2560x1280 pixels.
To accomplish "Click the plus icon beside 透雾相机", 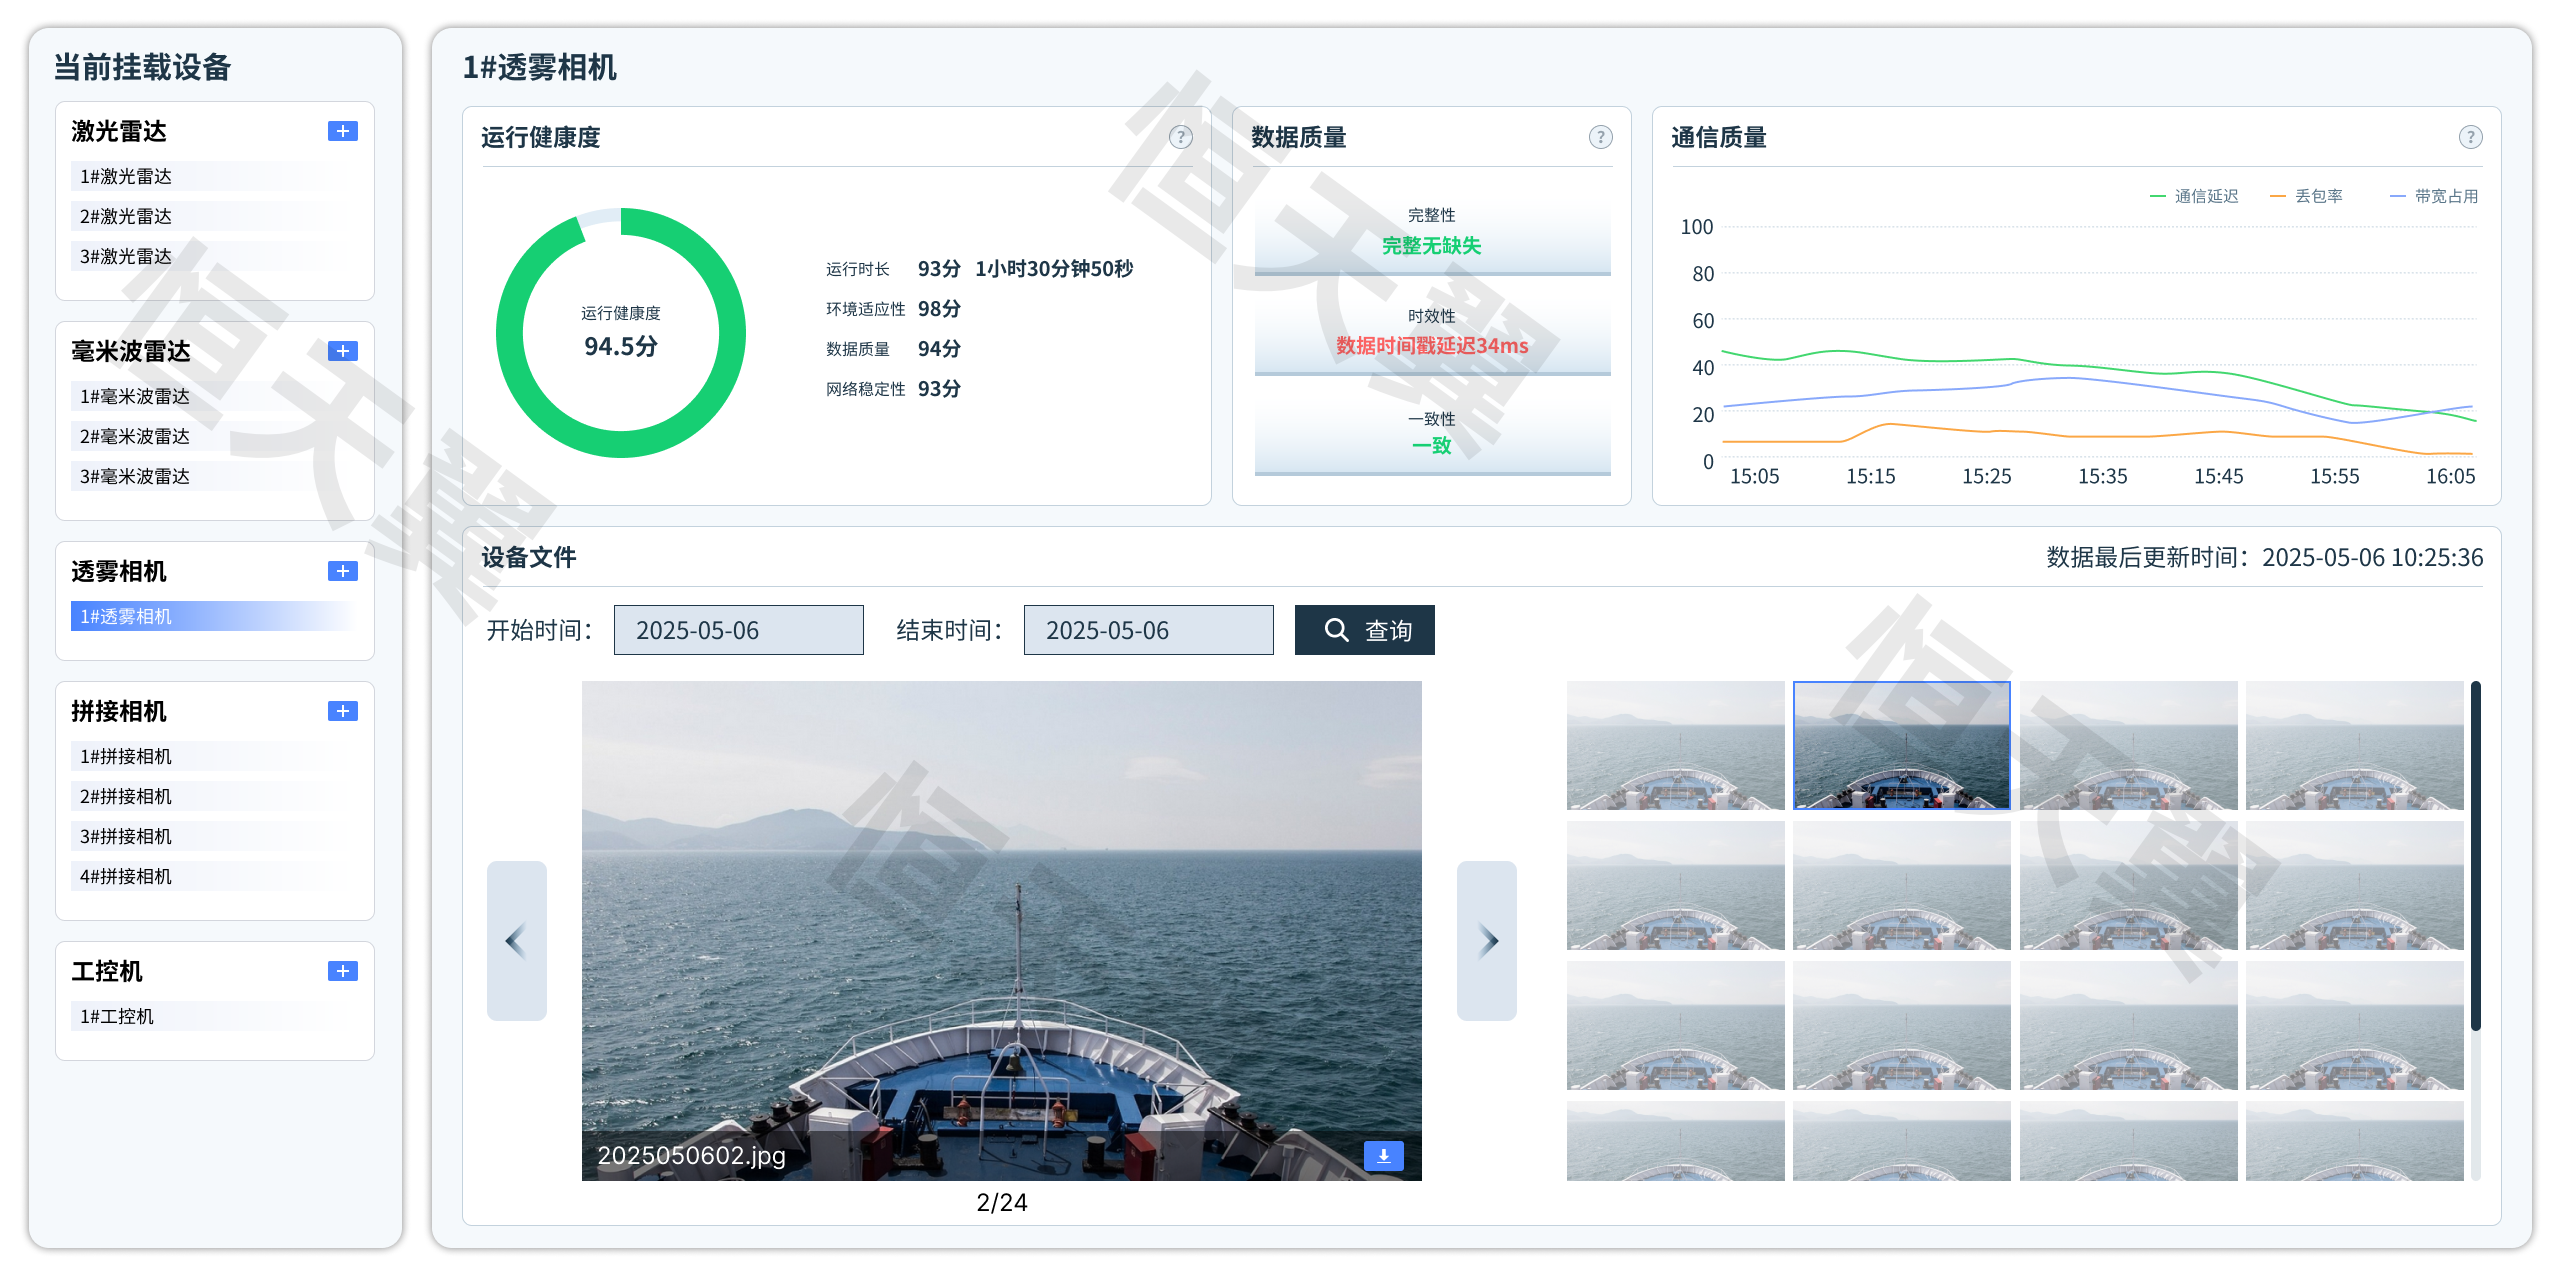I will 342,571.
